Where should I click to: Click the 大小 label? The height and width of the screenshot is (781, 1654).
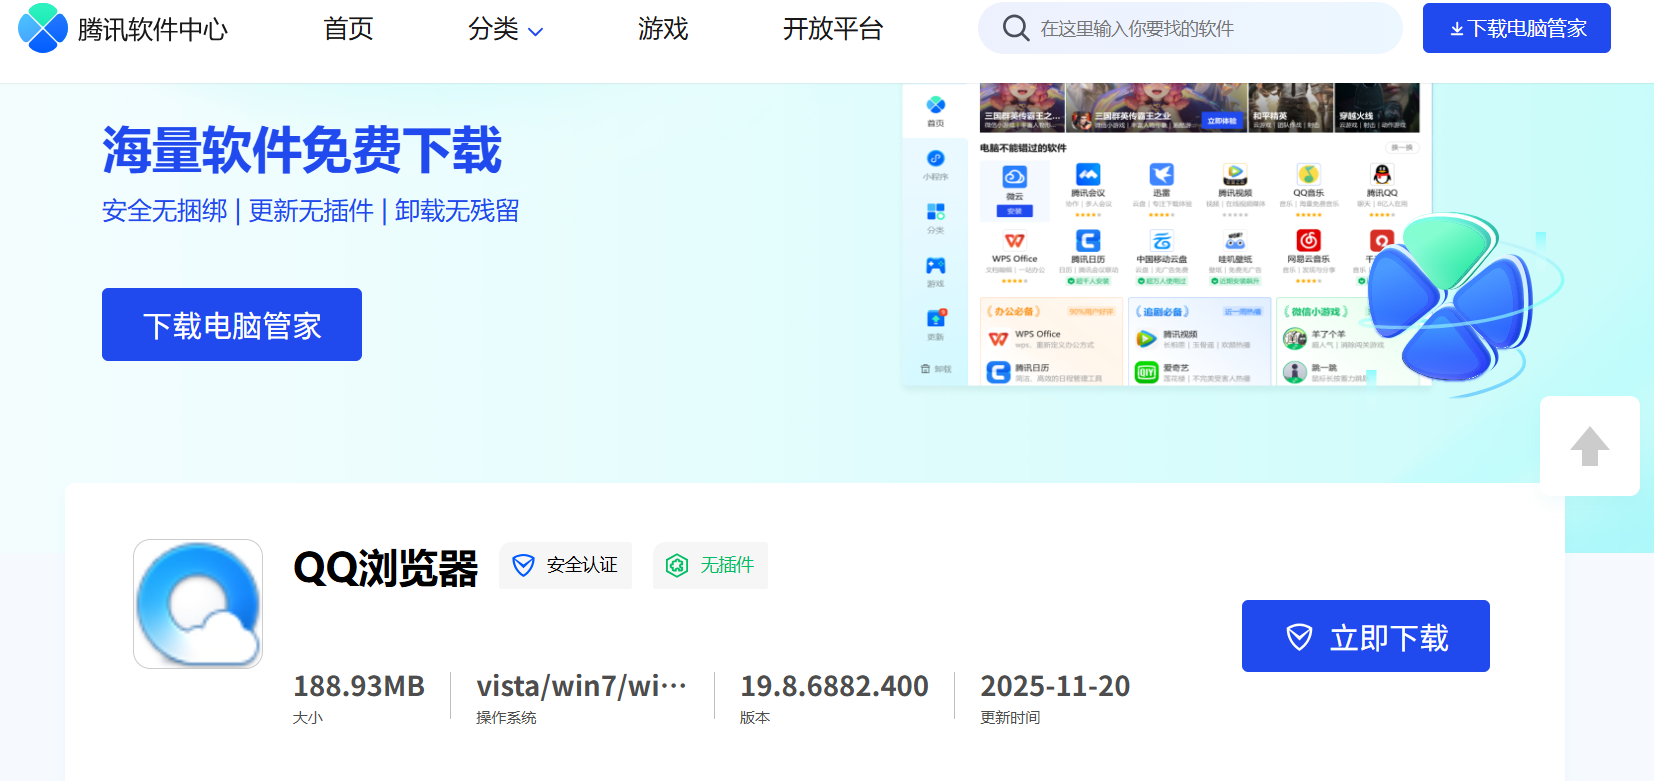(308, 718)
